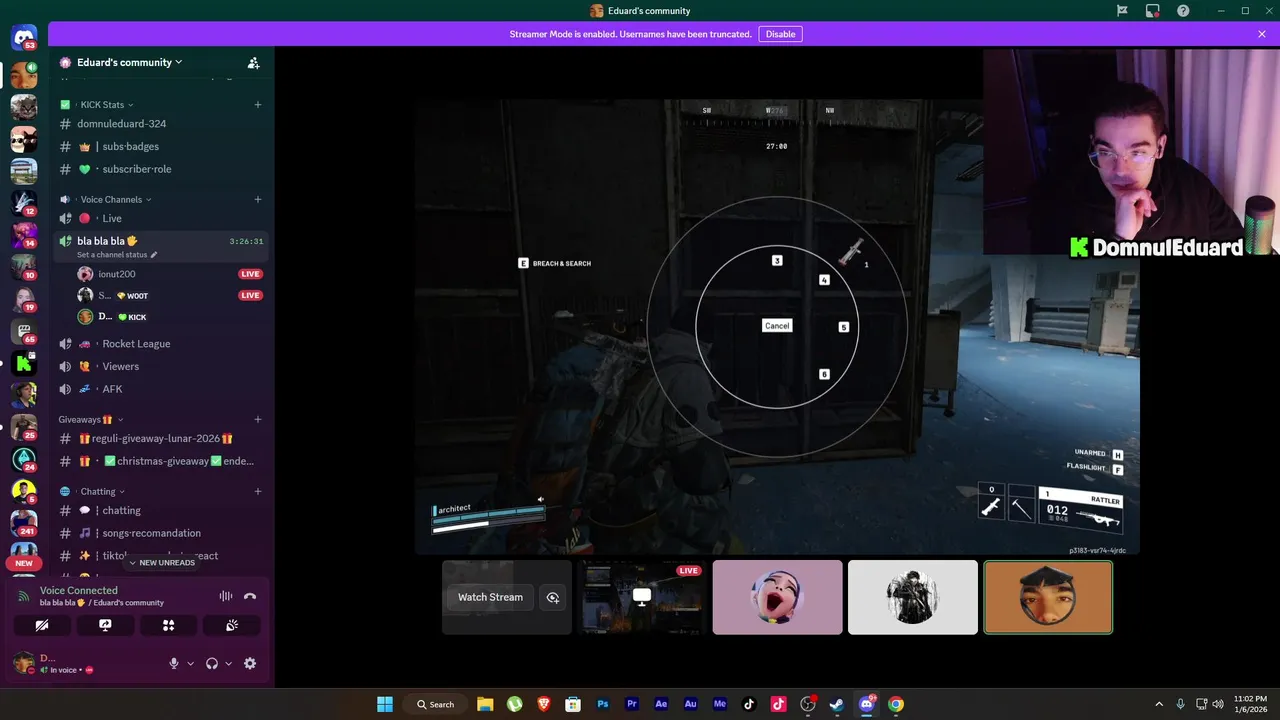This screenshot has width=1280, height=720.
Task: Show hidden system tray icons
Action: point(1159,704)
